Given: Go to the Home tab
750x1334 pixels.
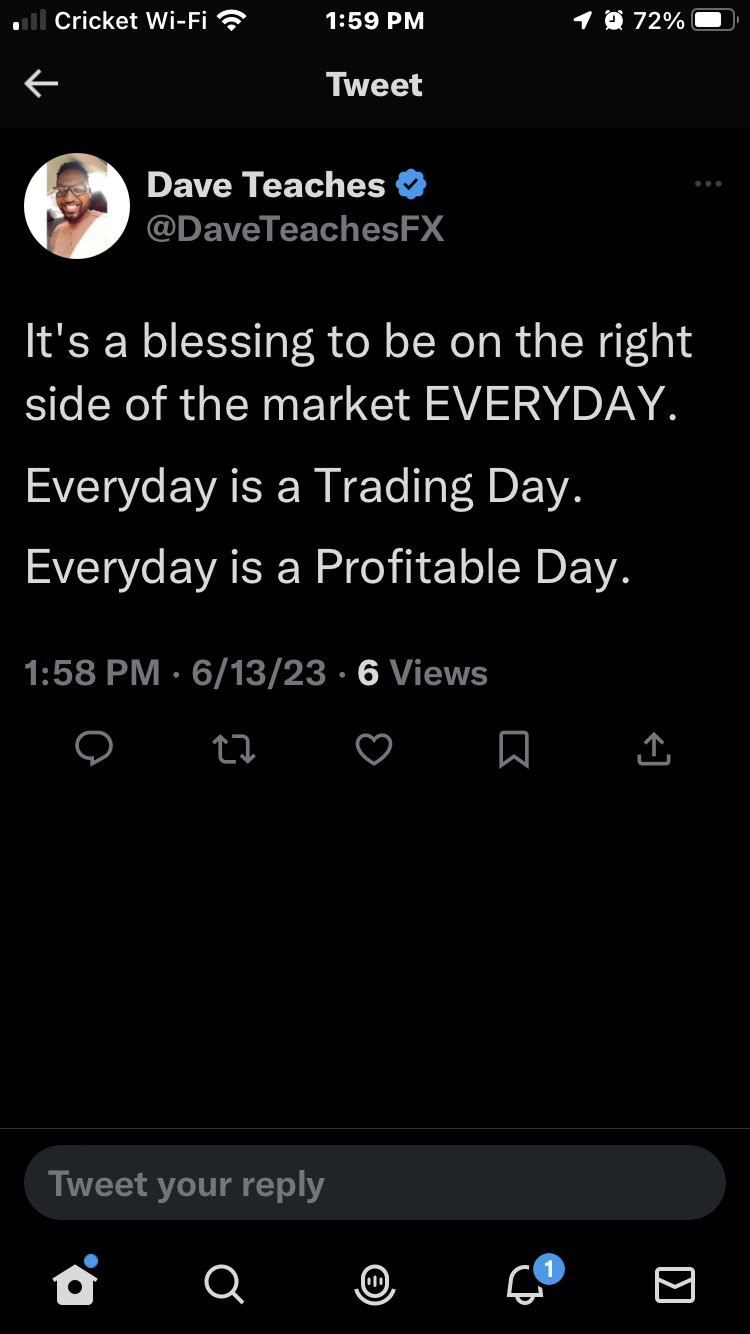Looking at the screenshot, I should pyautogui.click(x=76, y=1283).
